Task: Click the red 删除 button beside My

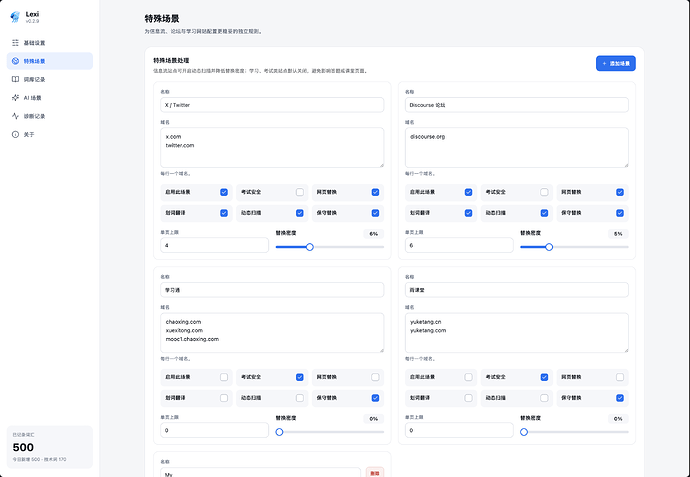Action: [x=375, y=473]
